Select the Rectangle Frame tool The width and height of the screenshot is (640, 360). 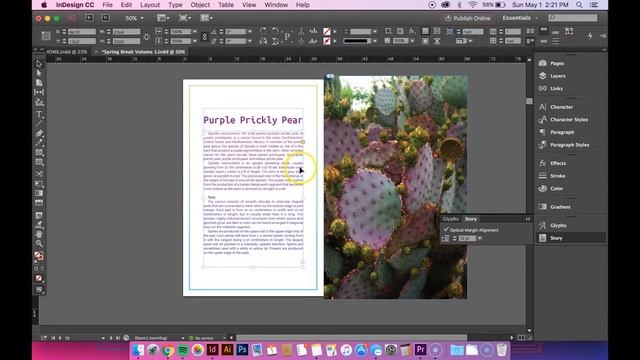click(39, 153)
